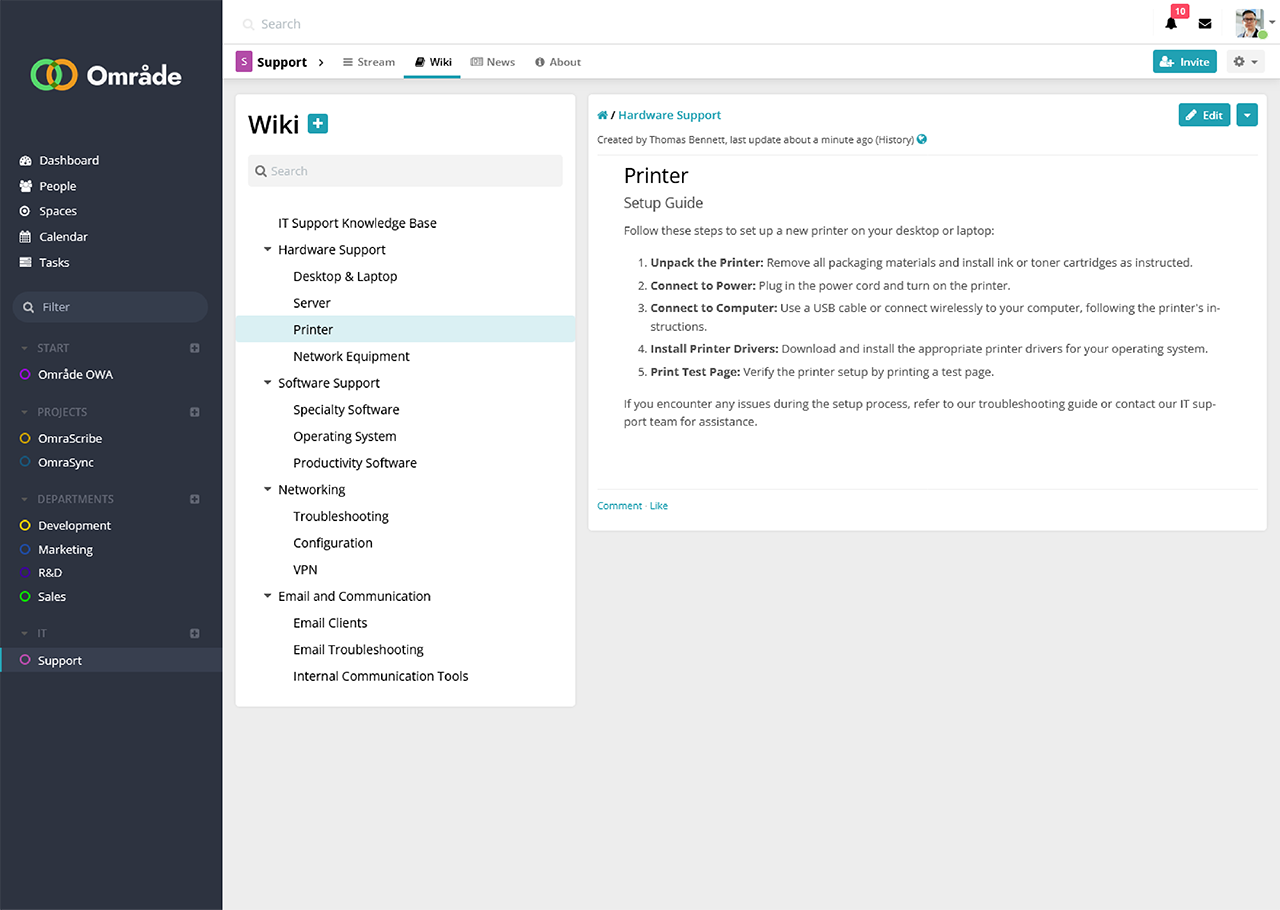
Task: Add a space in the Projects section
Action: tap(195, 412)
